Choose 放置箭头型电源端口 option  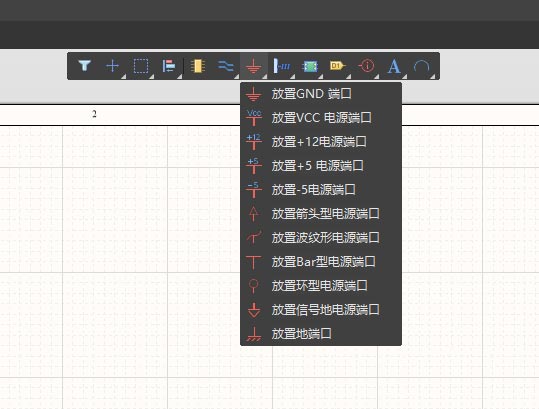click(321, 214)
